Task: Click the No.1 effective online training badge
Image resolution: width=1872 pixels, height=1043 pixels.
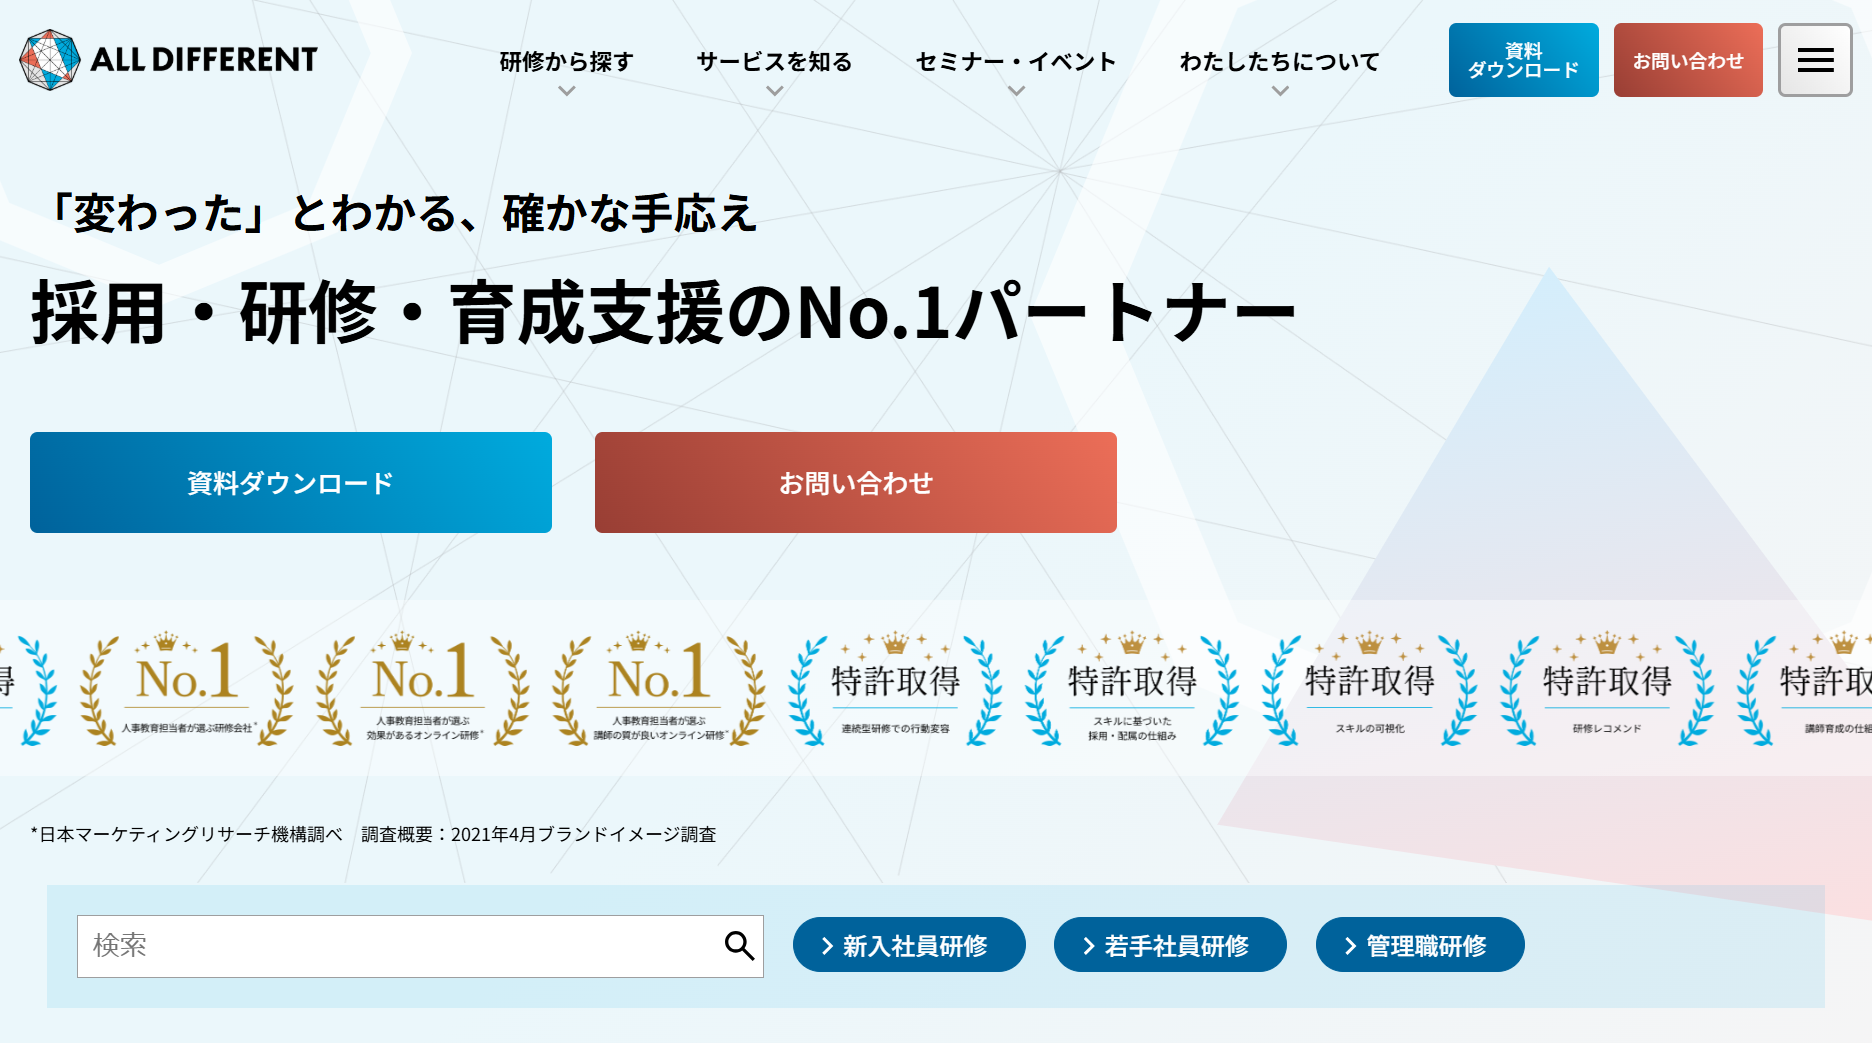Action: pyautogui.click(x=423, y=690)
